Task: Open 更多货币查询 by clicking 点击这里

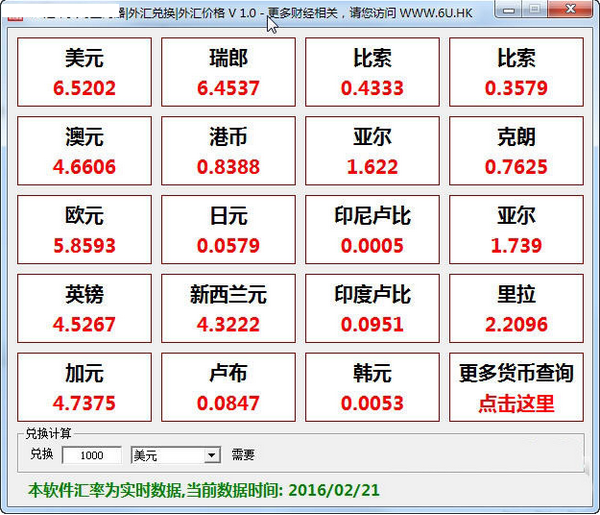Action: click(x=516, y=404)
